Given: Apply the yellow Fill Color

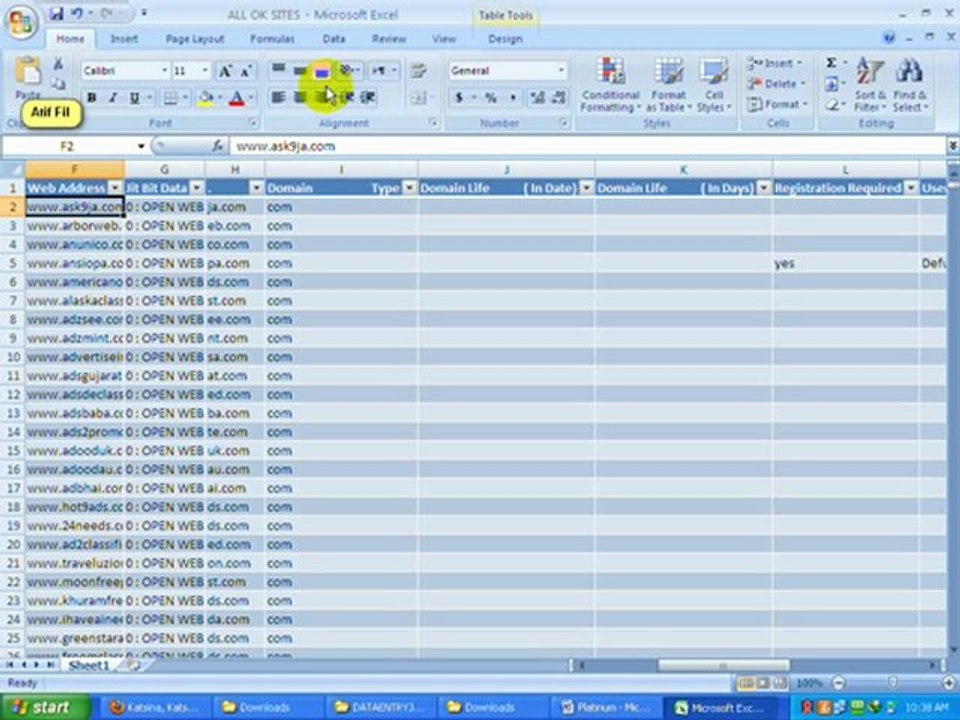Looking at the screenshot, I should 206,98.
